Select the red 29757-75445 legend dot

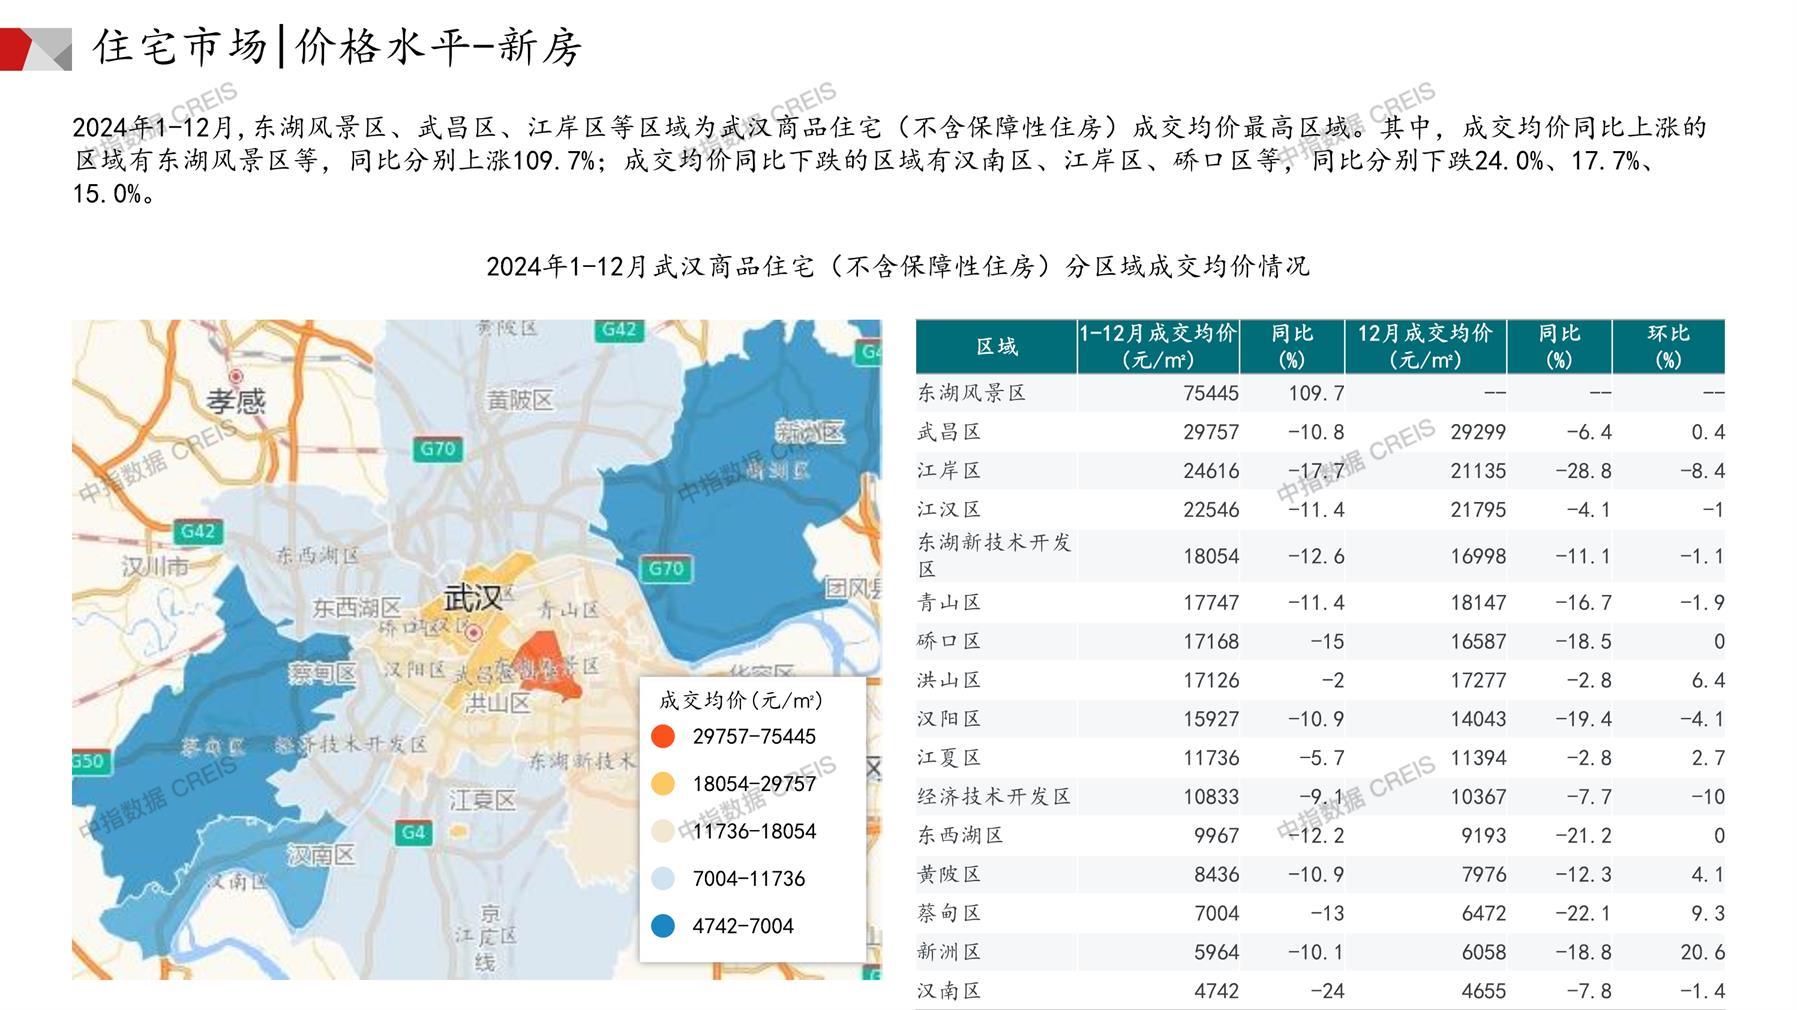(x=663, y=737)
